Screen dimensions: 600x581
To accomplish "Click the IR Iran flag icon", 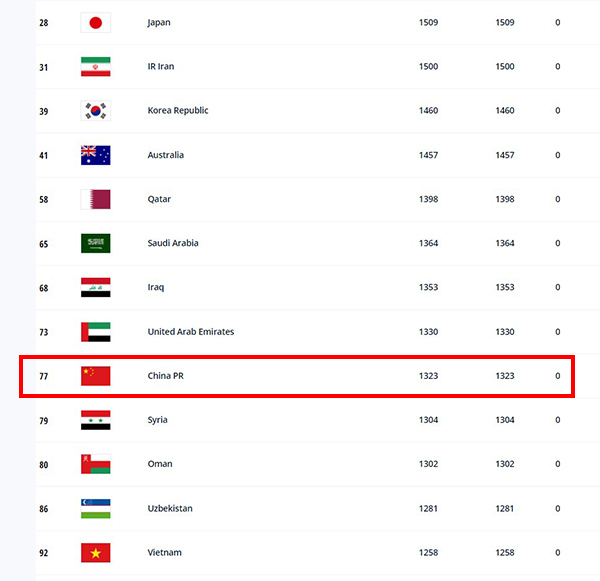I will (95, 67).
